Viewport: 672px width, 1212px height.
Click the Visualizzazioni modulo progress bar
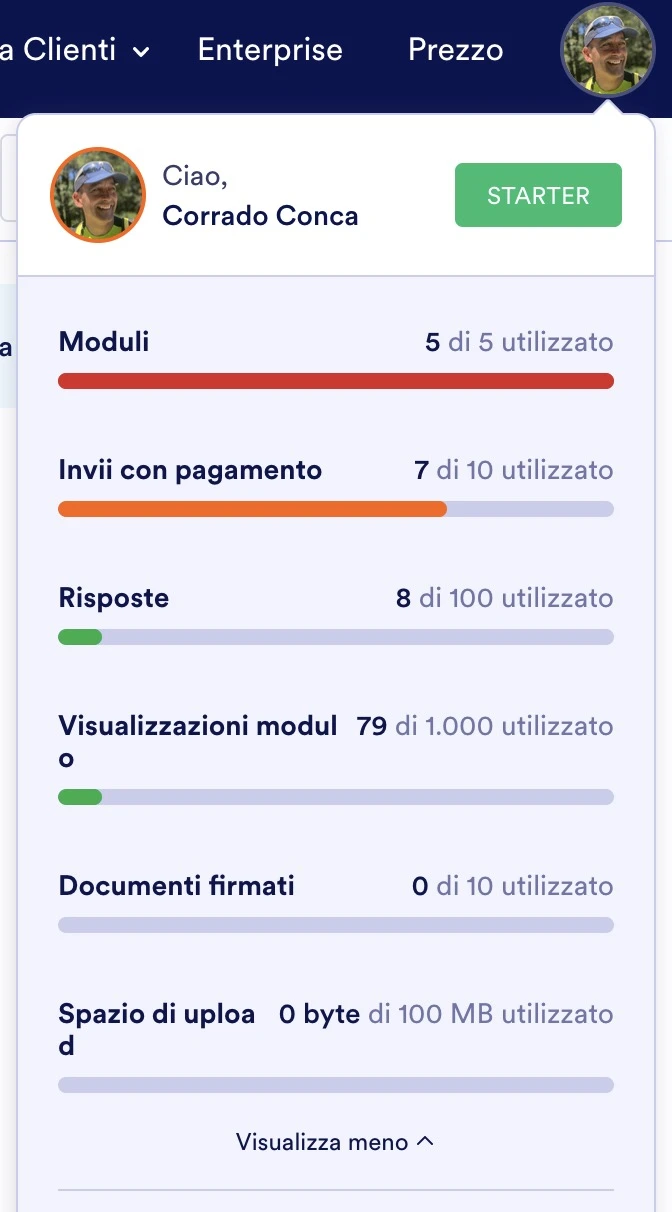click(335, 796)
